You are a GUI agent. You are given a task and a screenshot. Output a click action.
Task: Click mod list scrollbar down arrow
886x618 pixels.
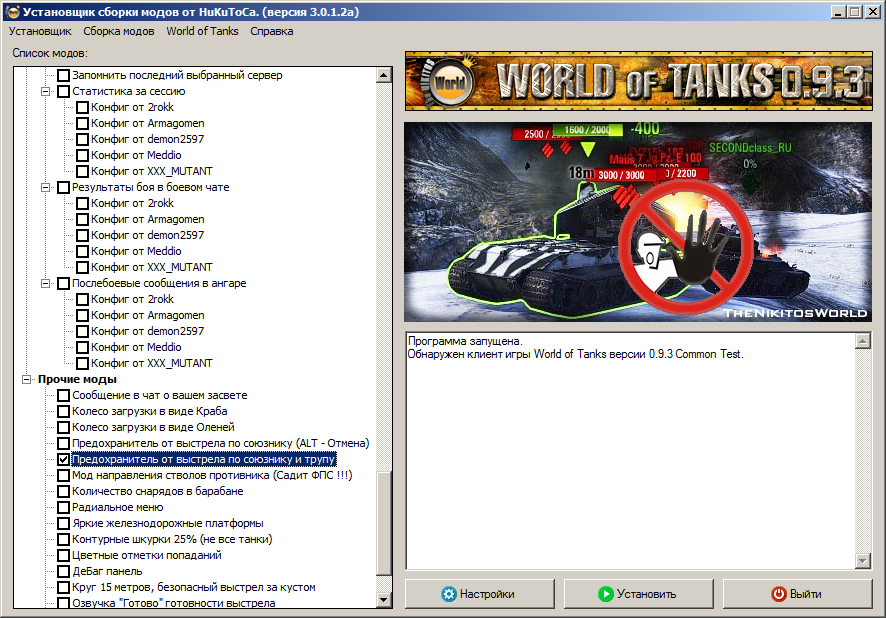click(x=384, y=600)
